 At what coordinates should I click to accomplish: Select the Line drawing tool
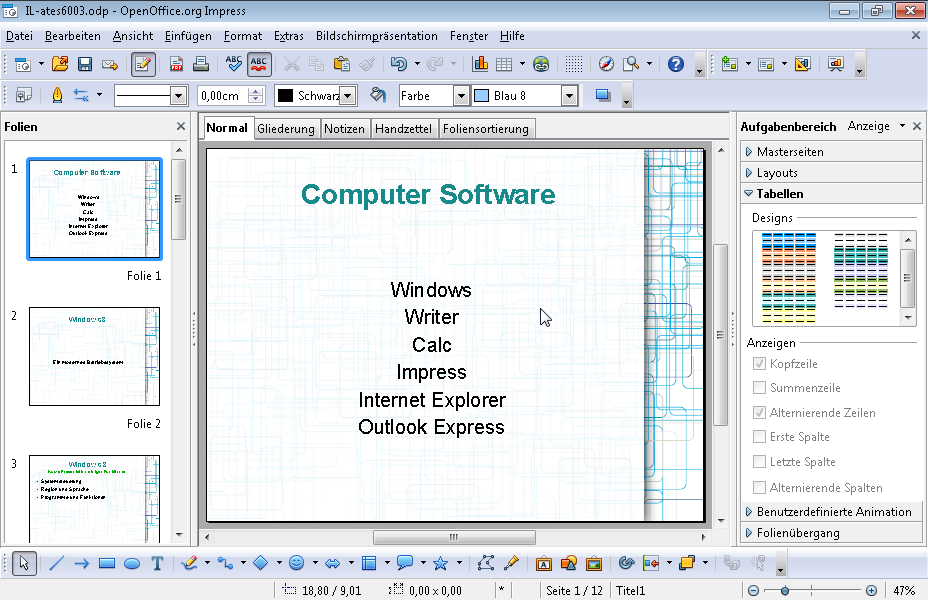pos(56,563)
